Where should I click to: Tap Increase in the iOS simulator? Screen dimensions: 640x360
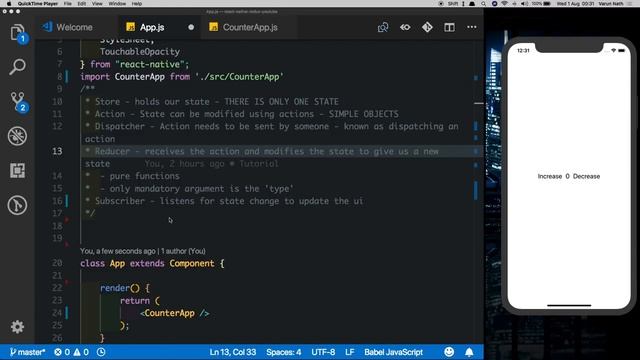[x=550, y=176]
